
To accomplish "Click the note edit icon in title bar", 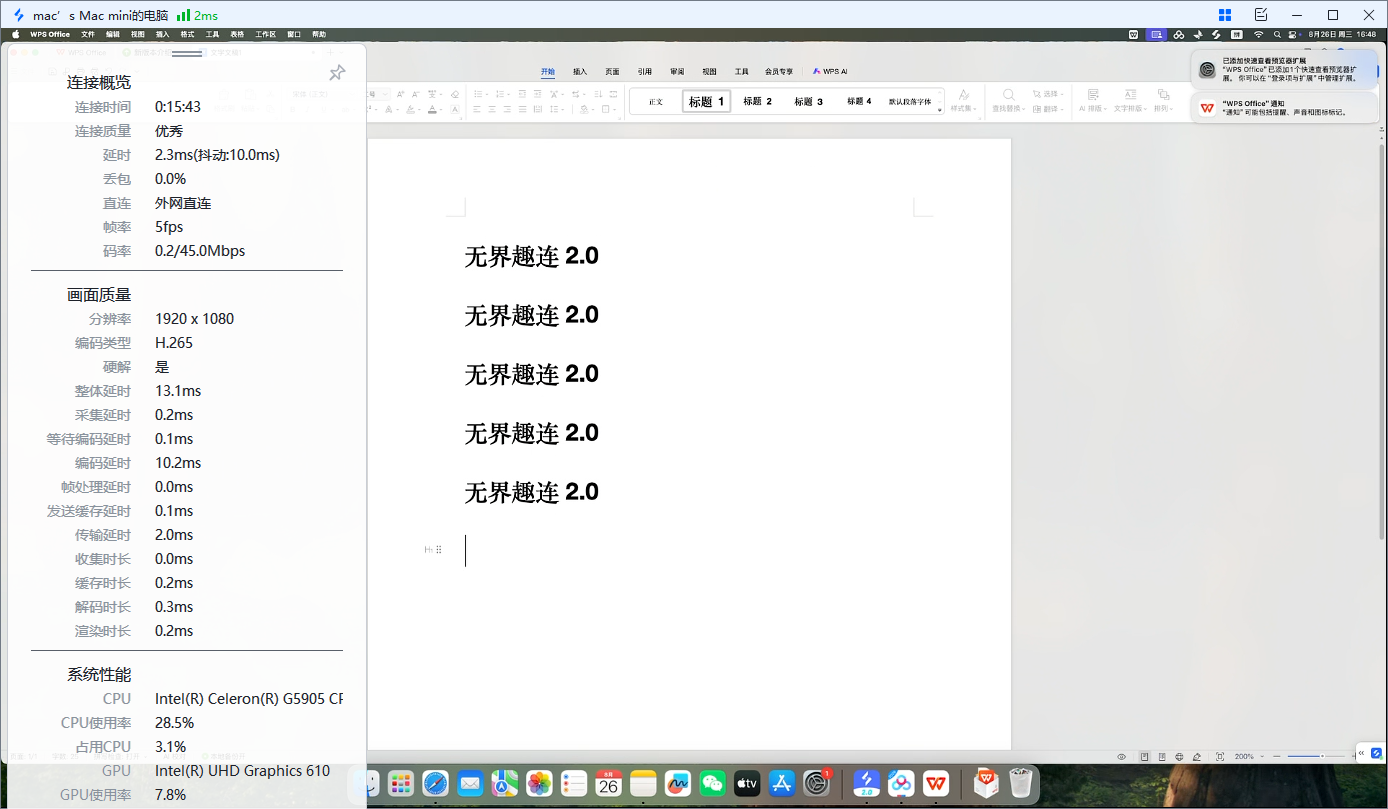I will click(1261, 15).
